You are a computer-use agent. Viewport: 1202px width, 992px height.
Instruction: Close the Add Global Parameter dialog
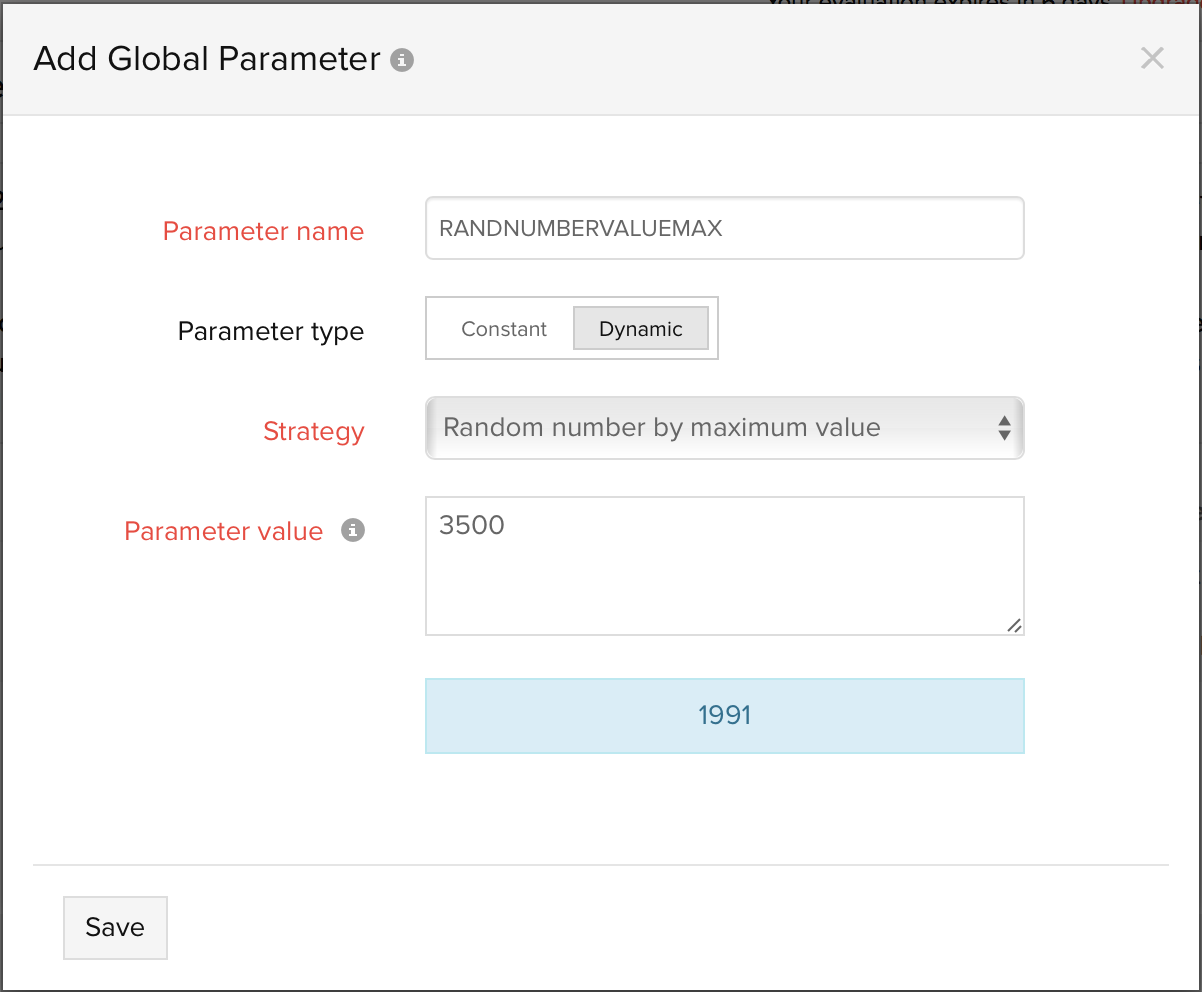[1152, 58]
